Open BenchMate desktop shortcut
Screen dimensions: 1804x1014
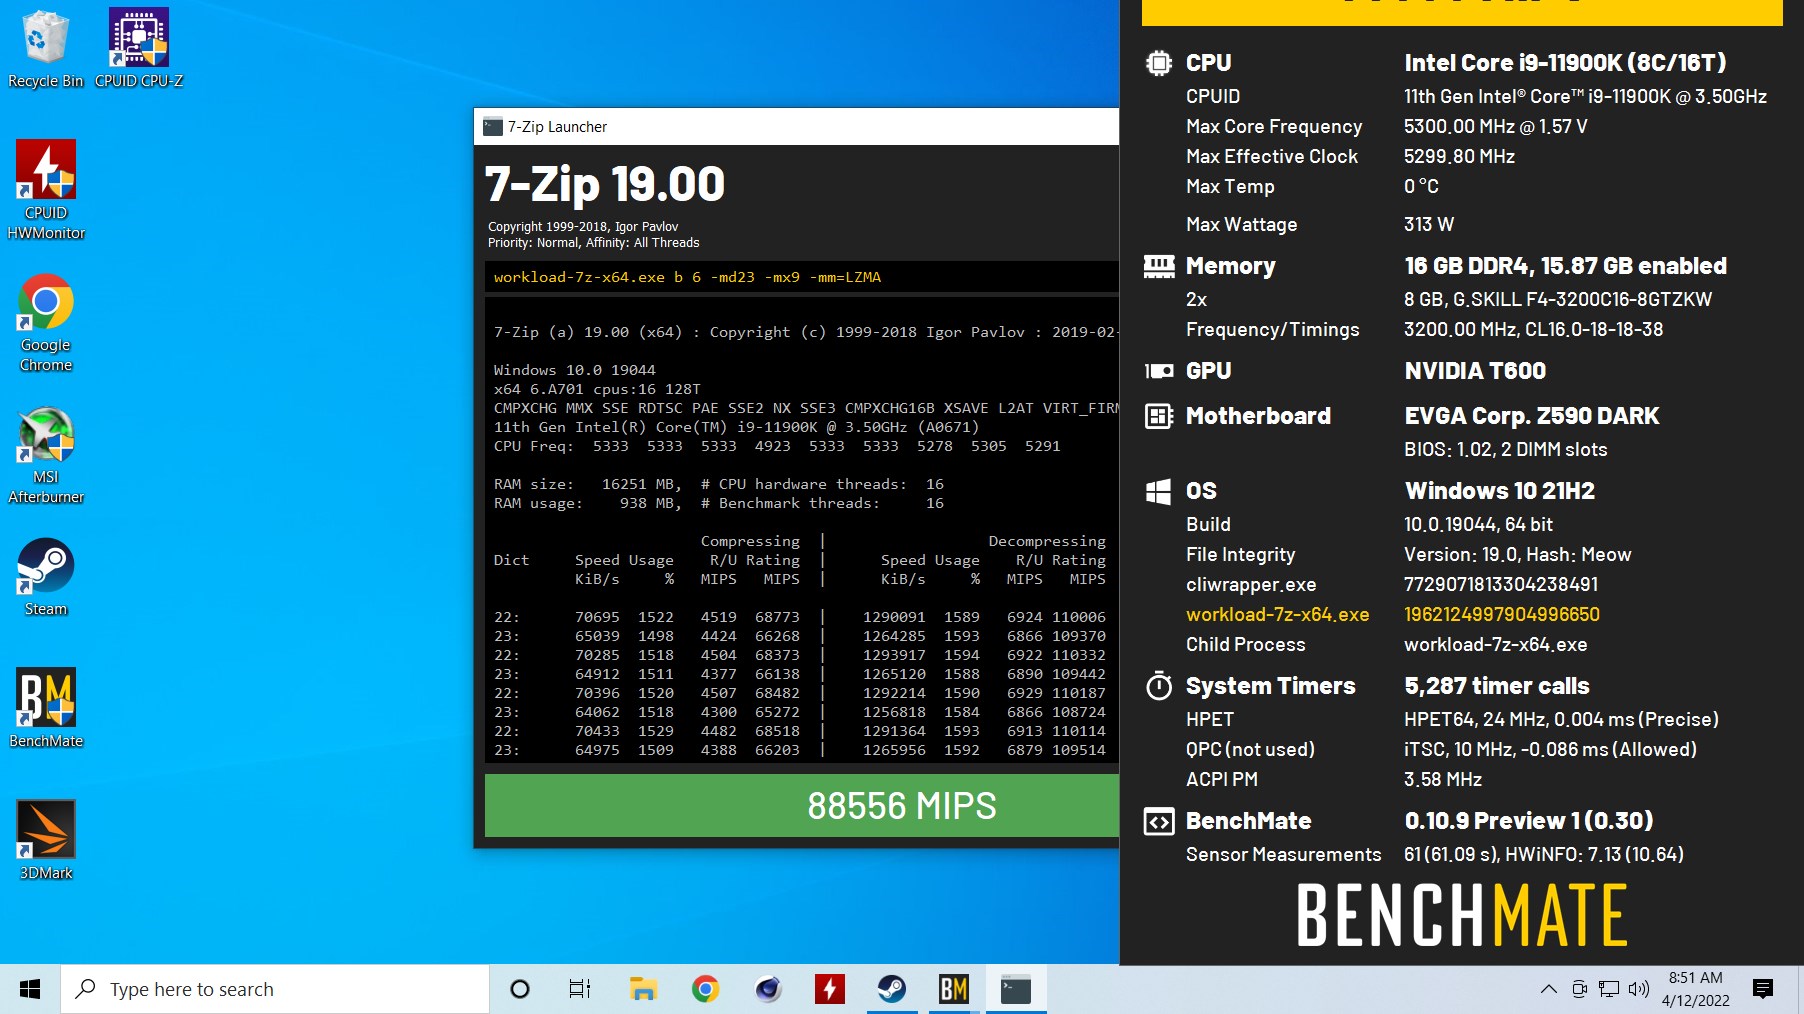pos(46,708)
